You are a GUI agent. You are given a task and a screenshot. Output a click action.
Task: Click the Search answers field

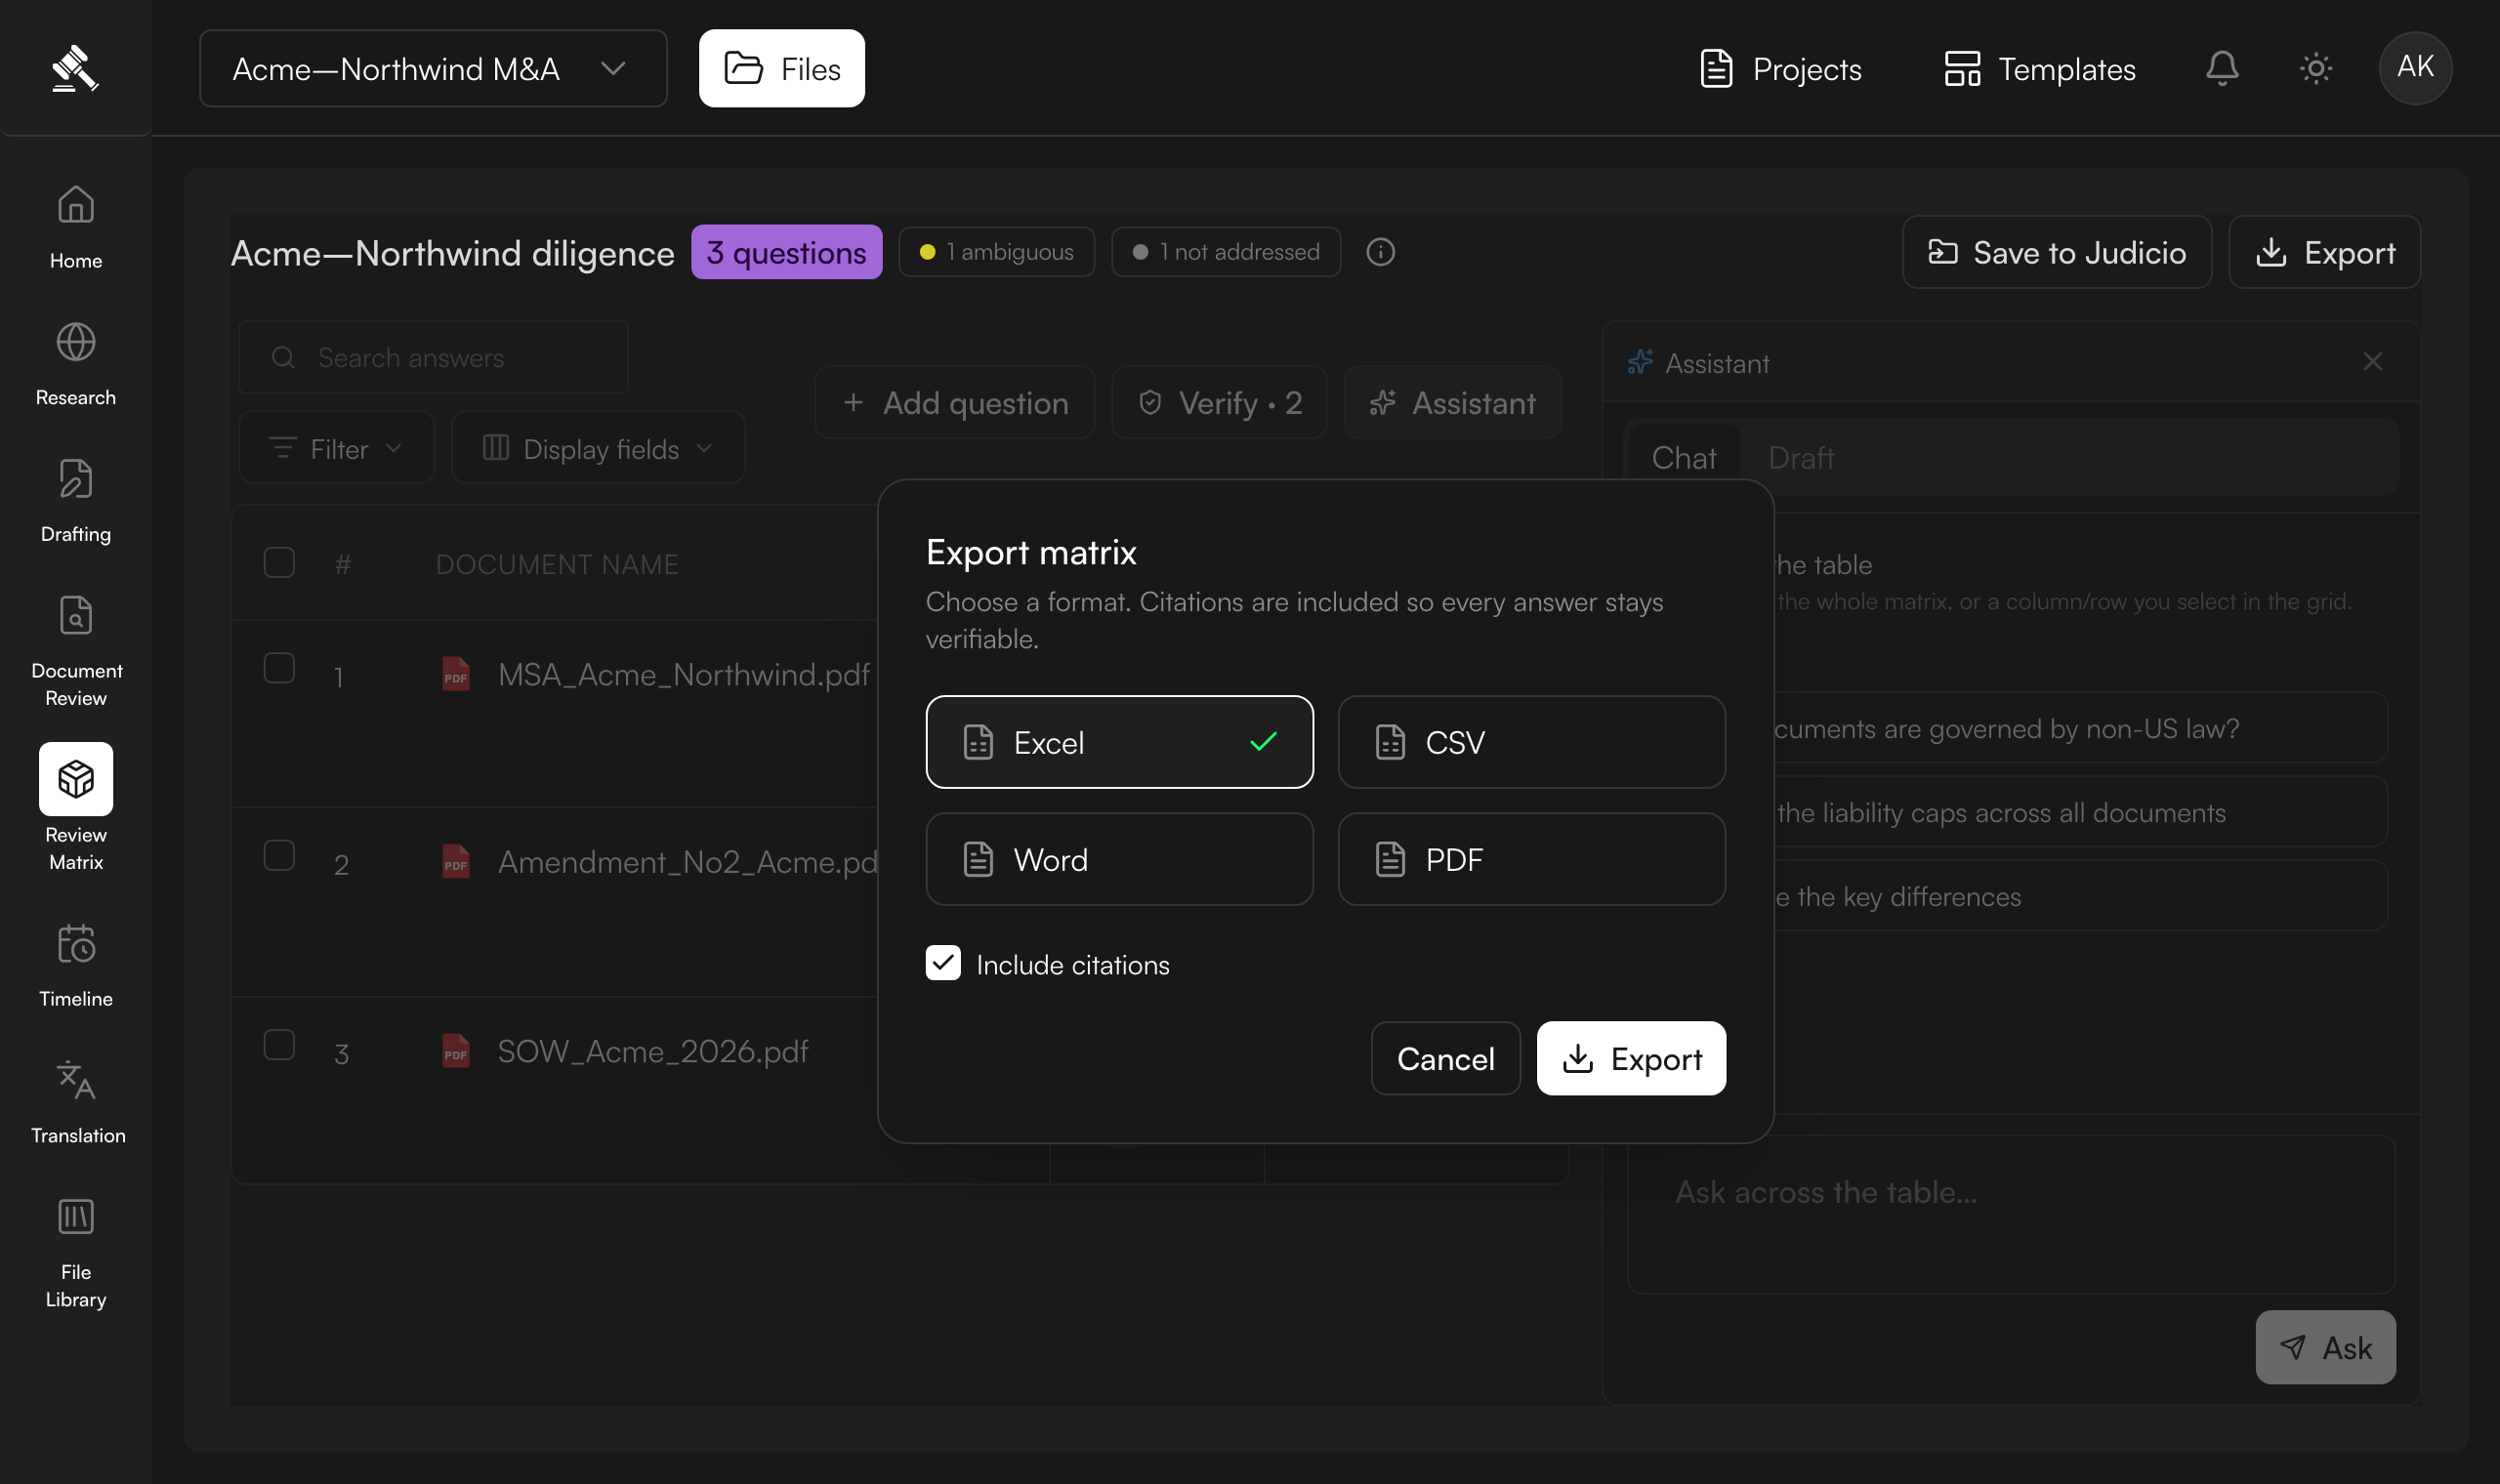tap(433, 357)
